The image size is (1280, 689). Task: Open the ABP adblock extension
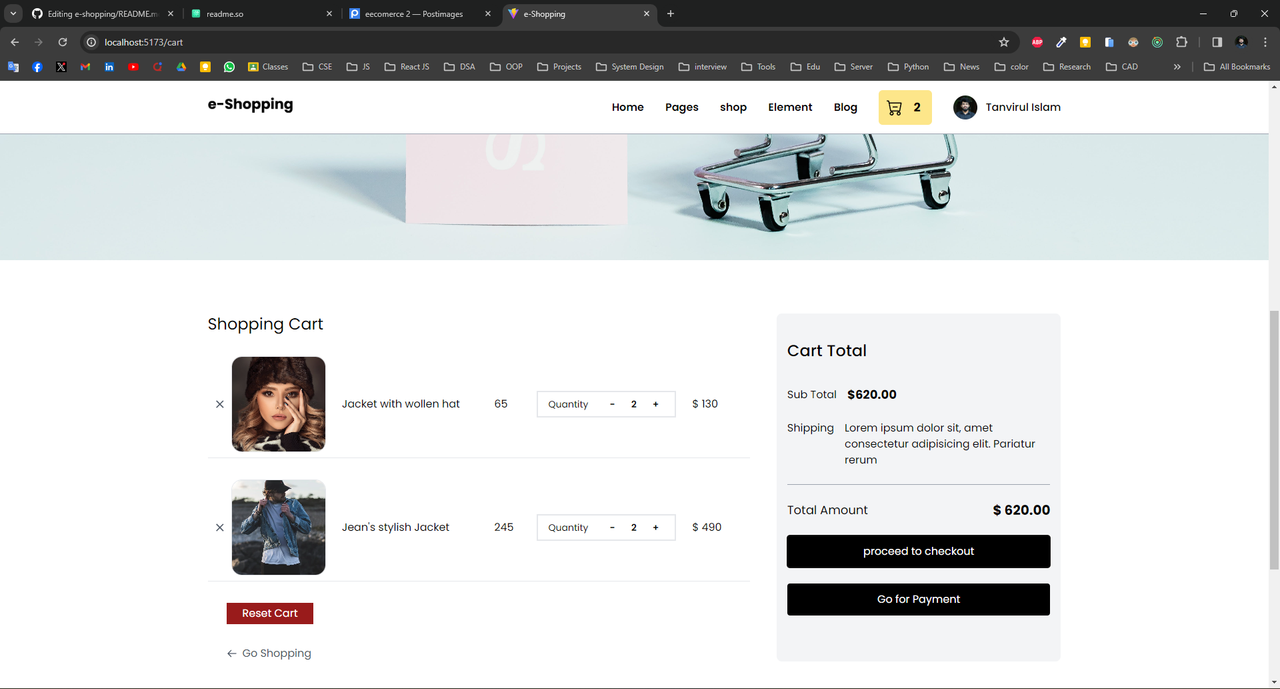pos(1037,42)
